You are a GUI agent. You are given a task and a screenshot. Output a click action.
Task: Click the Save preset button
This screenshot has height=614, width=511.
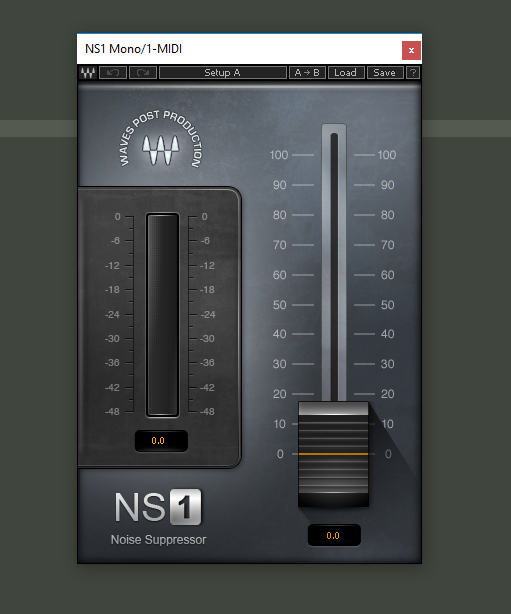pos(385,73)
